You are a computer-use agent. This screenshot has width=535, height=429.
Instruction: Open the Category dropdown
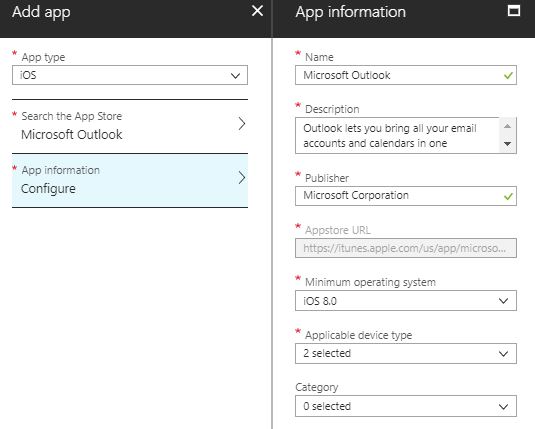[x=406, y=406]
